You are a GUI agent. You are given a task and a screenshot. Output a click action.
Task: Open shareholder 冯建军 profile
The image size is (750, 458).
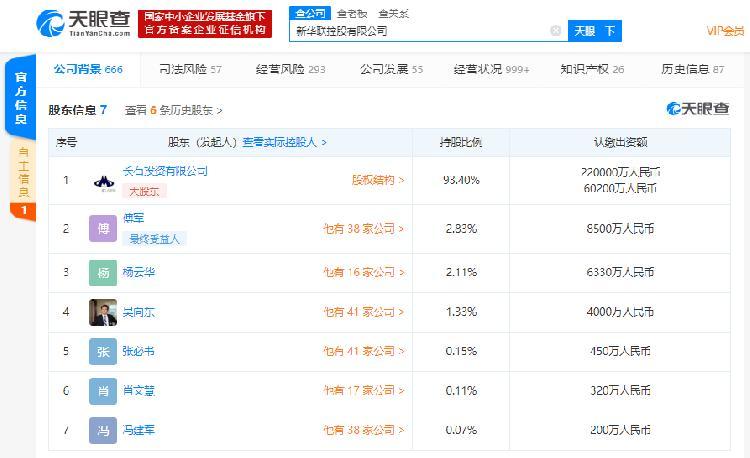pyautogui.click(x=139, y=430)
